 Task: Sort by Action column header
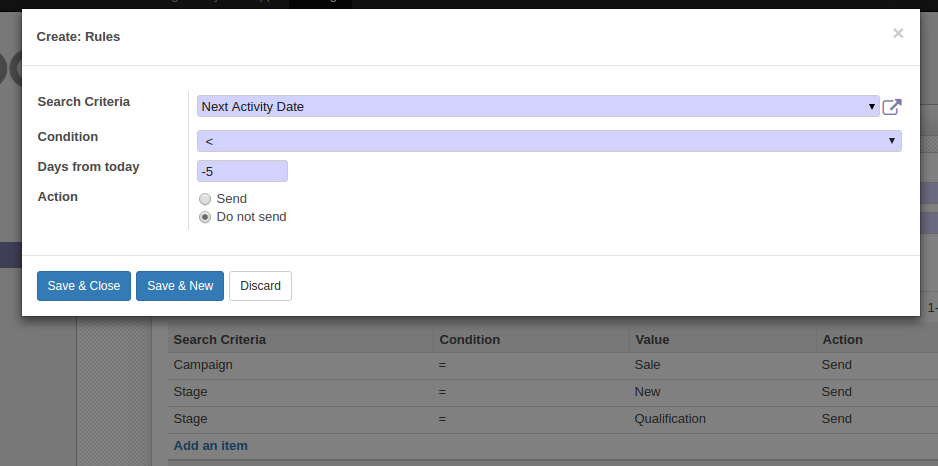[842, 340]
